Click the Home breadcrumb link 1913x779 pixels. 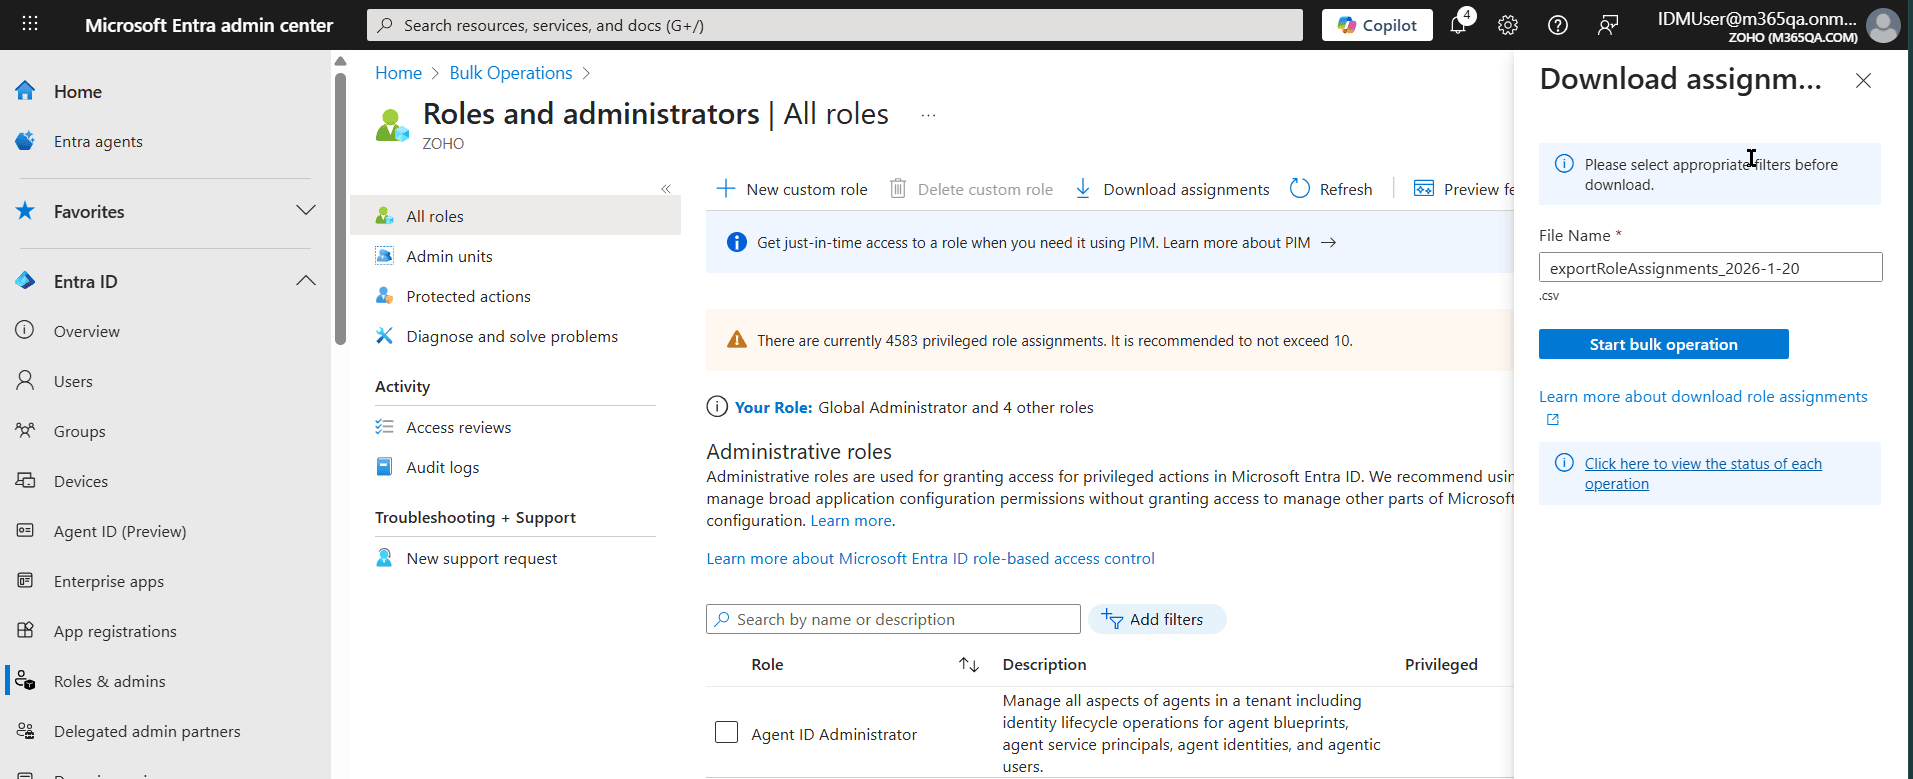coord(398,73)
